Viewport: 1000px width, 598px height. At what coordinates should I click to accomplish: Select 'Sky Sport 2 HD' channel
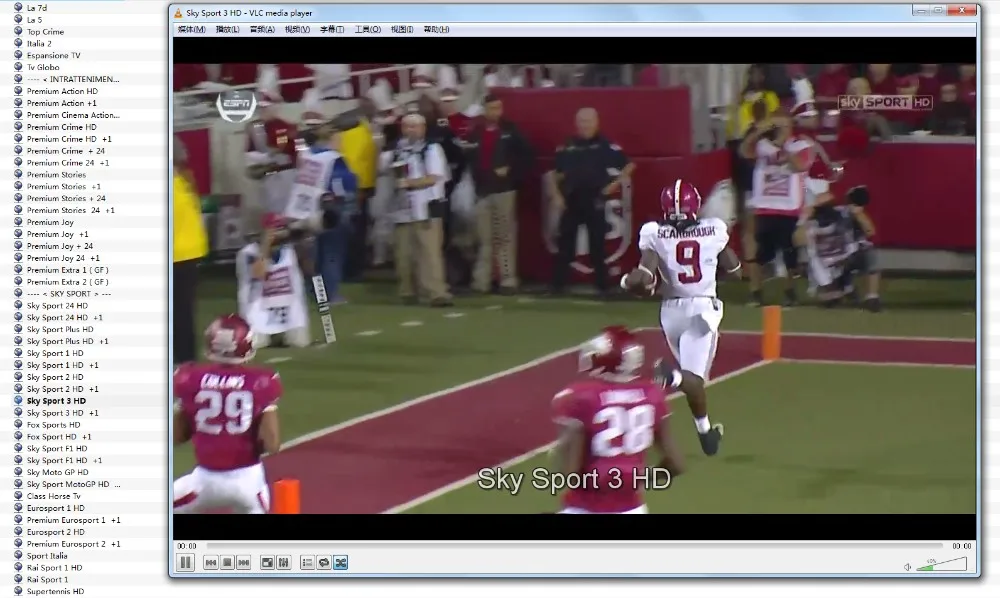point(55,377)
